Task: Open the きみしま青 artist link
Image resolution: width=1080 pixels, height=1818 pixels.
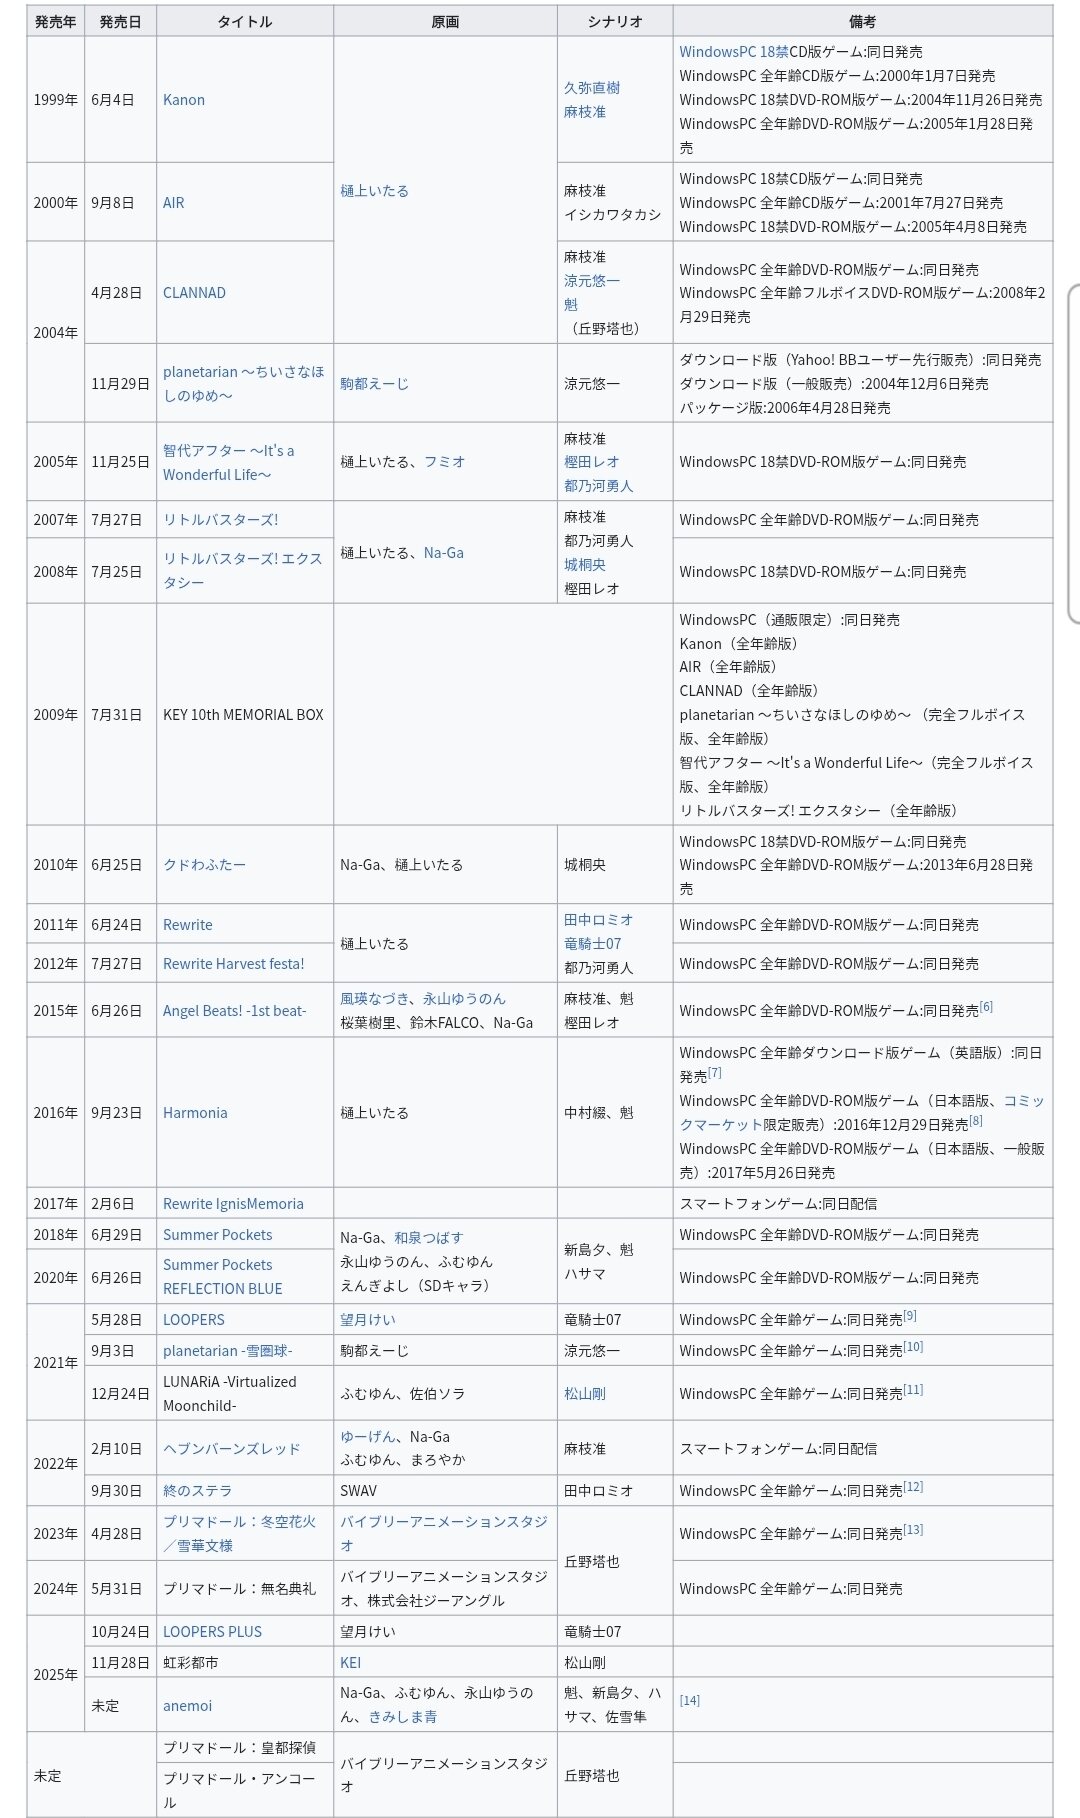Action: coord(403,1717)
